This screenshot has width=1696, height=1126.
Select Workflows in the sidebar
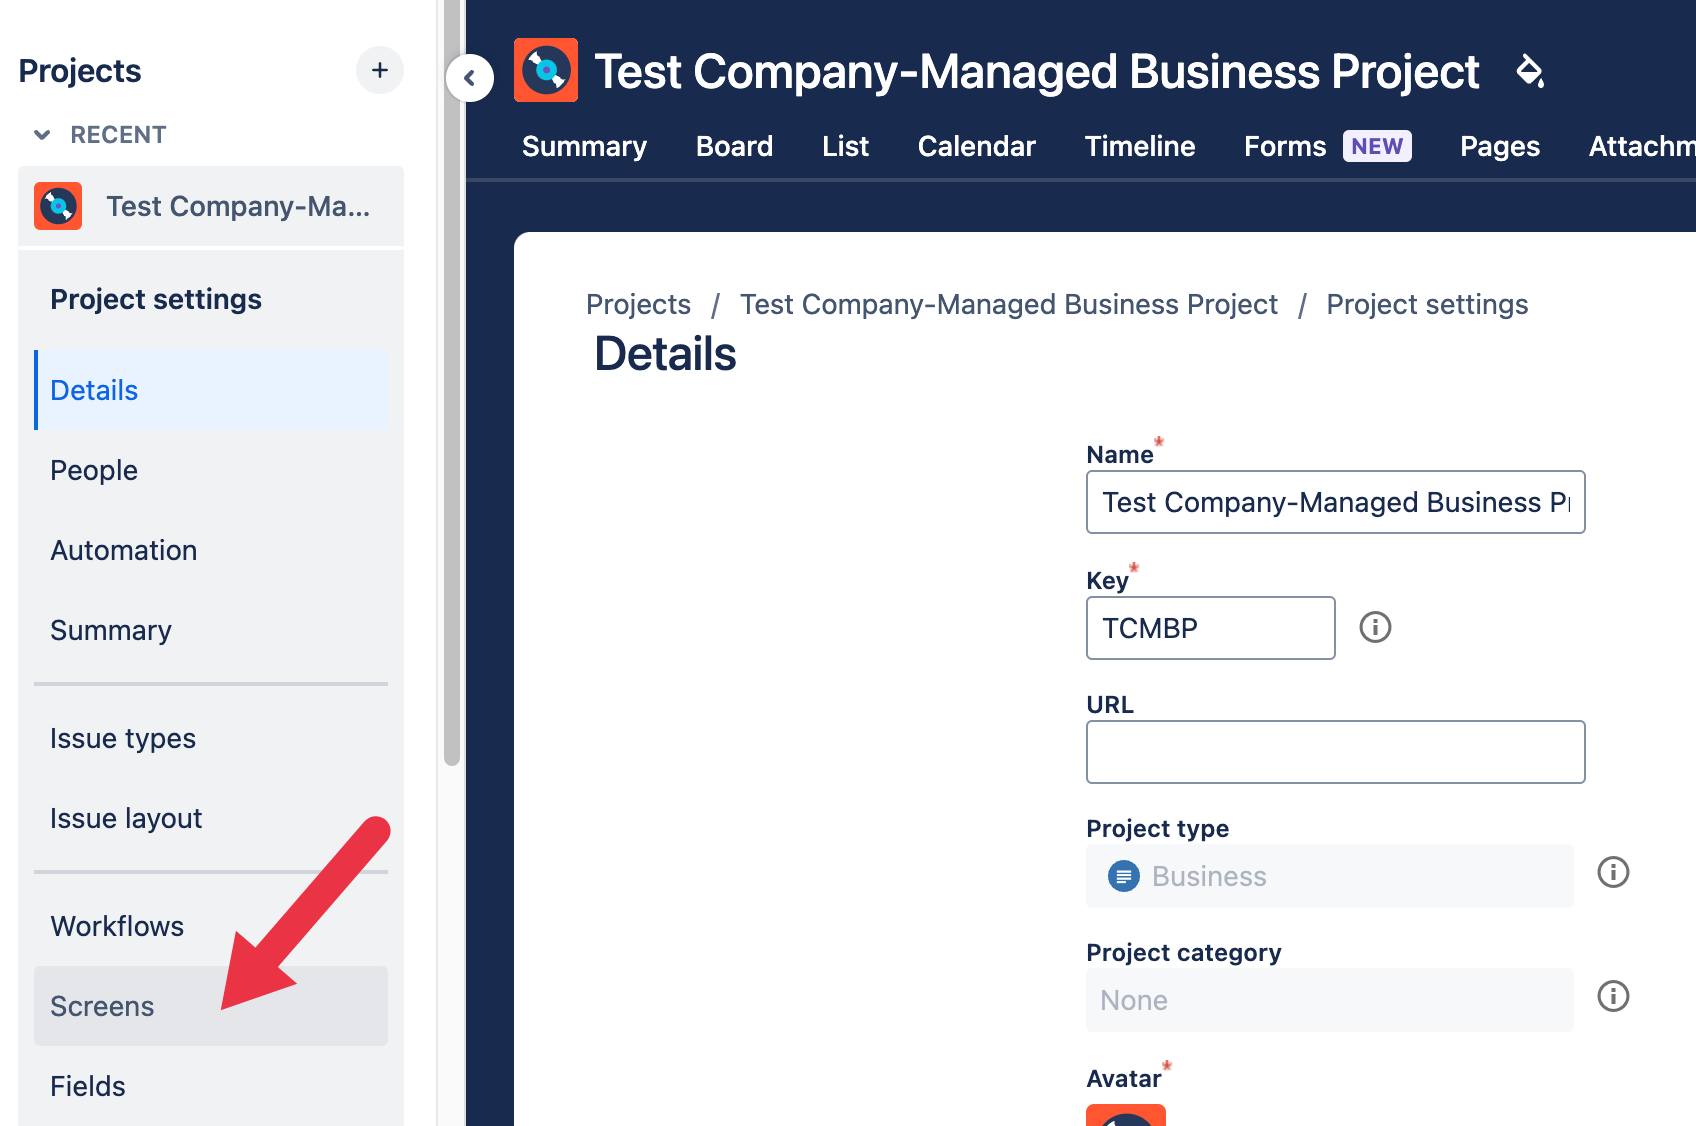[117, 926]
